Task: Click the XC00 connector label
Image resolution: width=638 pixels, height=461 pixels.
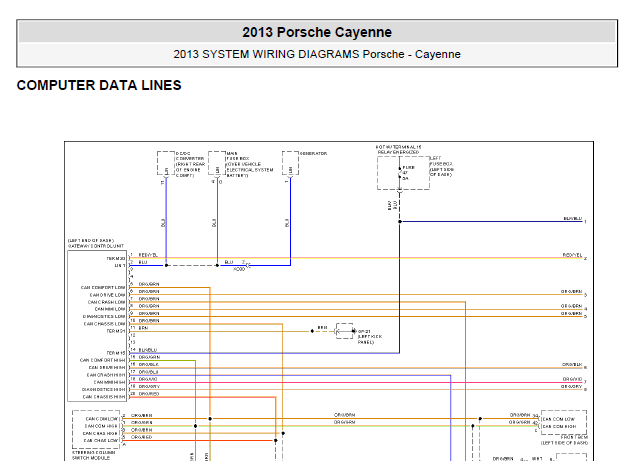Action: point(239,269)
